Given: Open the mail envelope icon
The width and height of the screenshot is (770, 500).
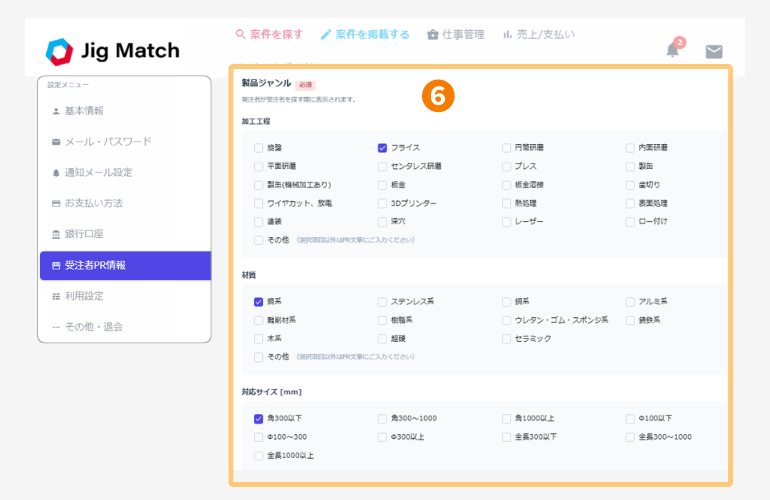Looking at the screenshot, I should (714, 52).
